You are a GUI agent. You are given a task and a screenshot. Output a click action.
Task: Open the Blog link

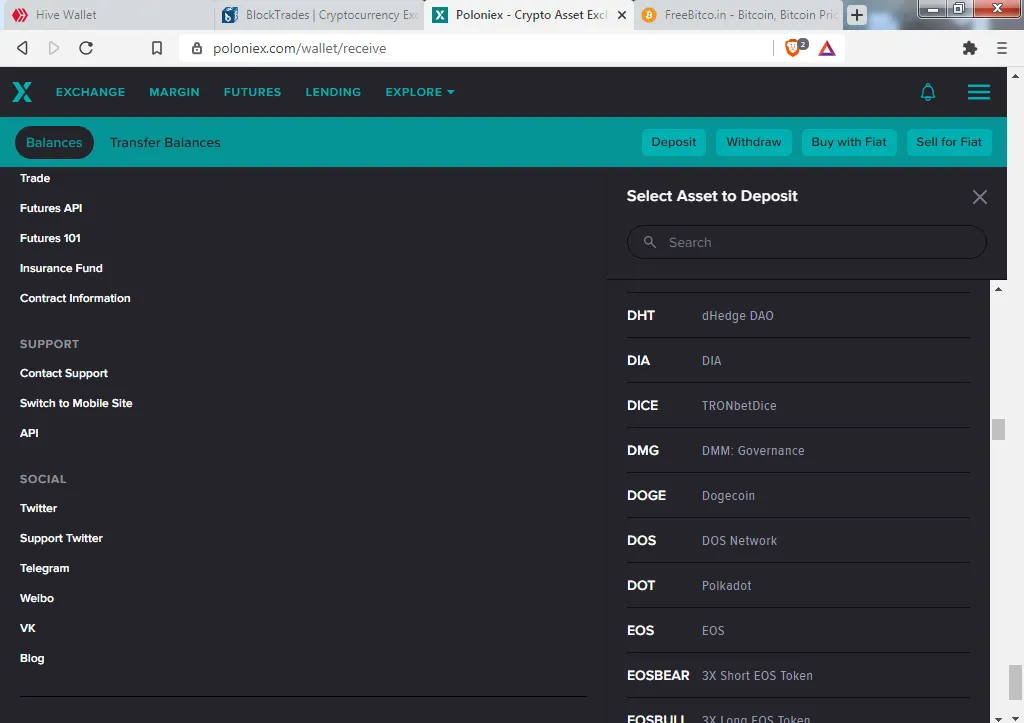click(32, 658)
